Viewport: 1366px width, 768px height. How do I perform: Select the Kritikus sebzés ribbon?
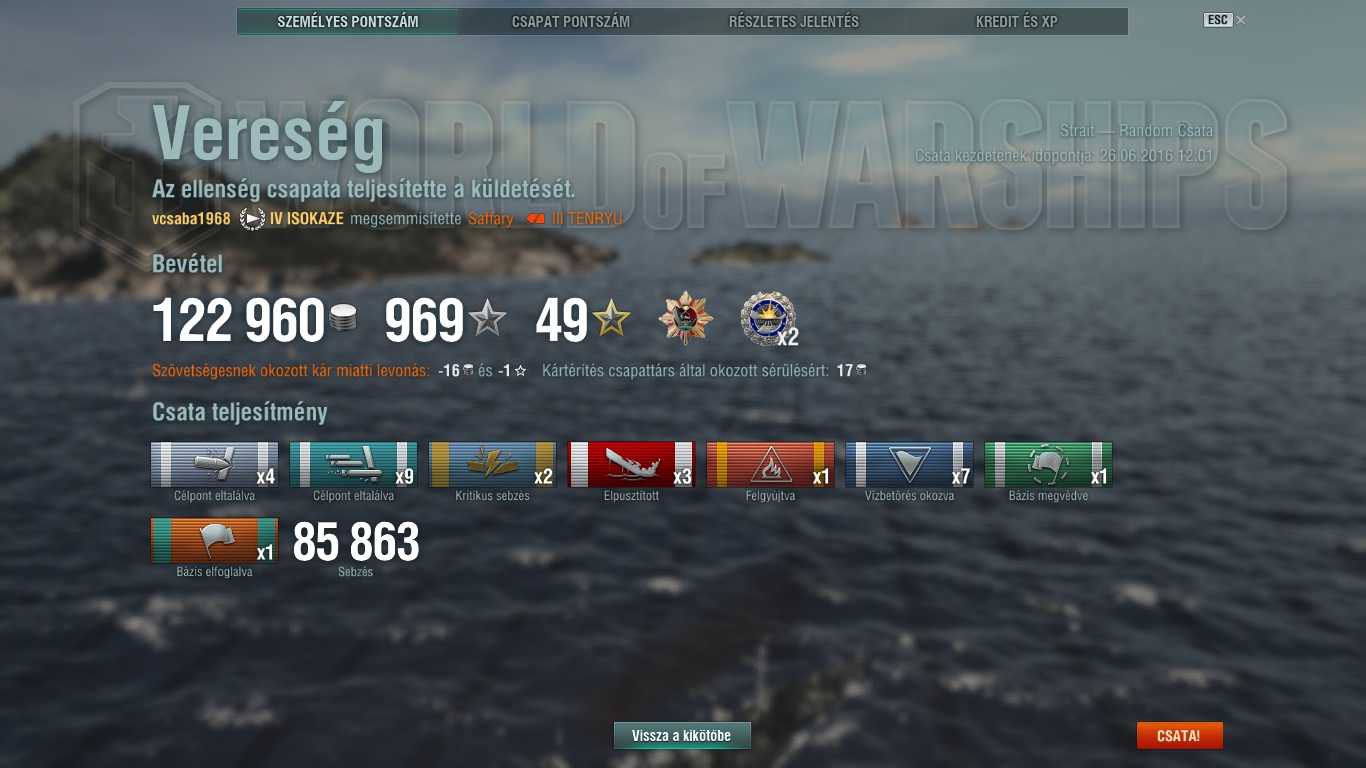click(492, 465)
